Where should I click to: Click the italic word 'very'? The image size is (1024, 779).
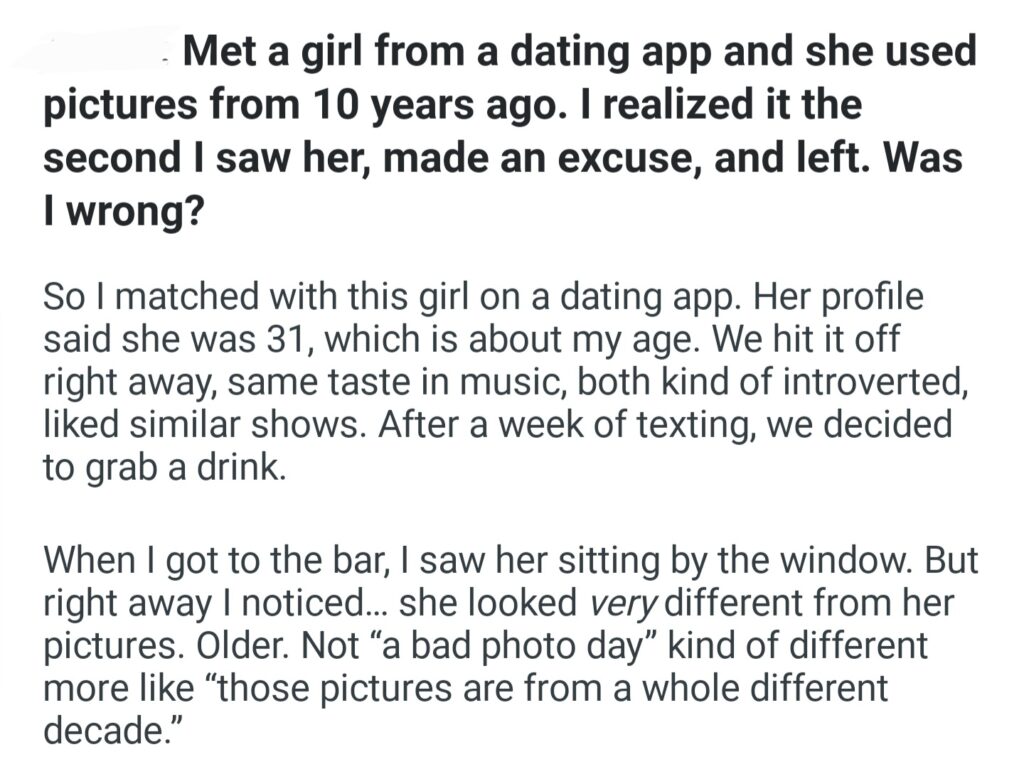[x=625, y=603]
